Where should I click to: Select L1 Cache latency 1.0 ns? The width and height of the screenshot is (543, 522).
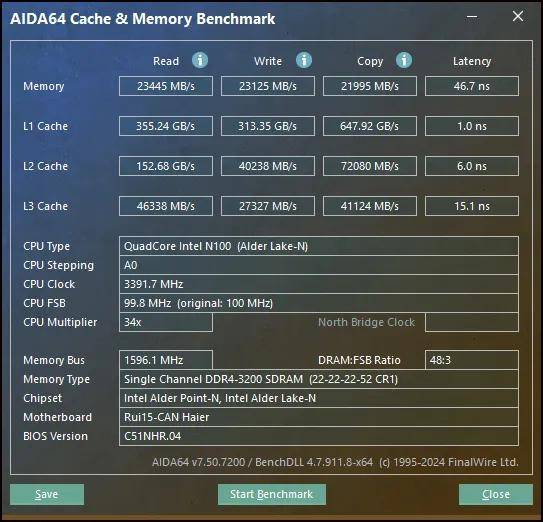(x=472, y=126)
